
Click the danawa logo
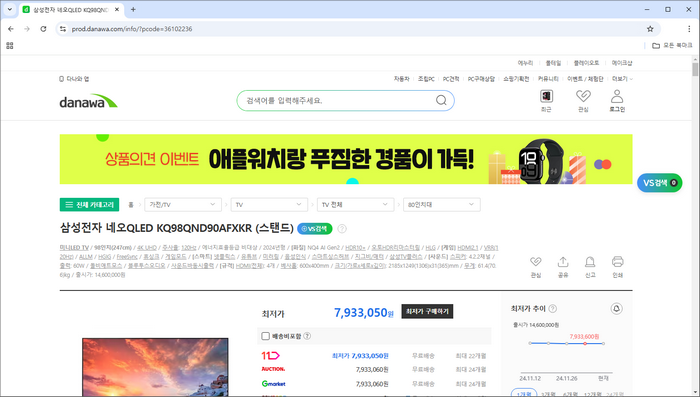point(88,101)
